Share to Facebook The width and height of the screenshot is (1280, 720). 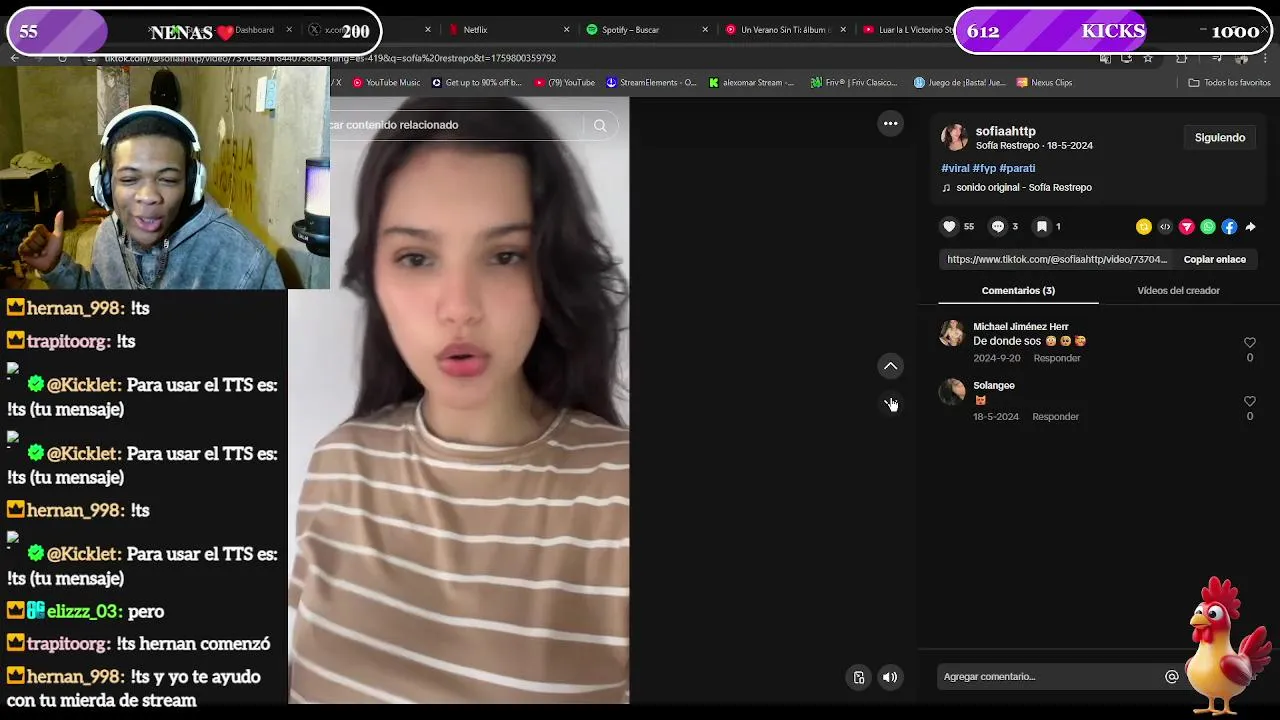1229,227
